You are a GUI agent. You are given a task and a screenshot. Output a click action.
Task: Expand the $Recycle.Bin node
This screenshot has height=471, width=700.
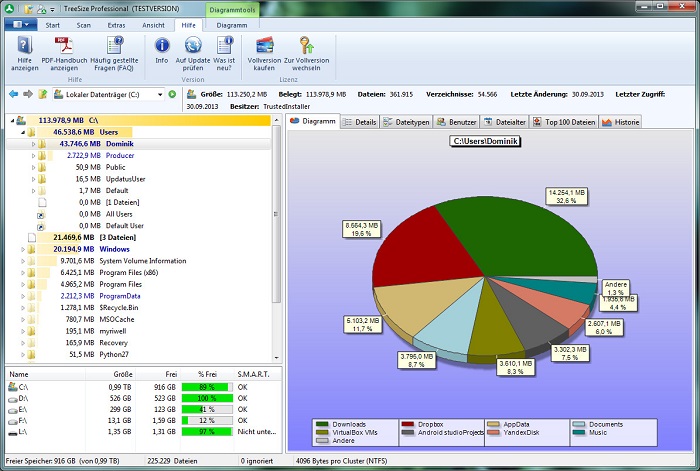(x=23, y=308)
